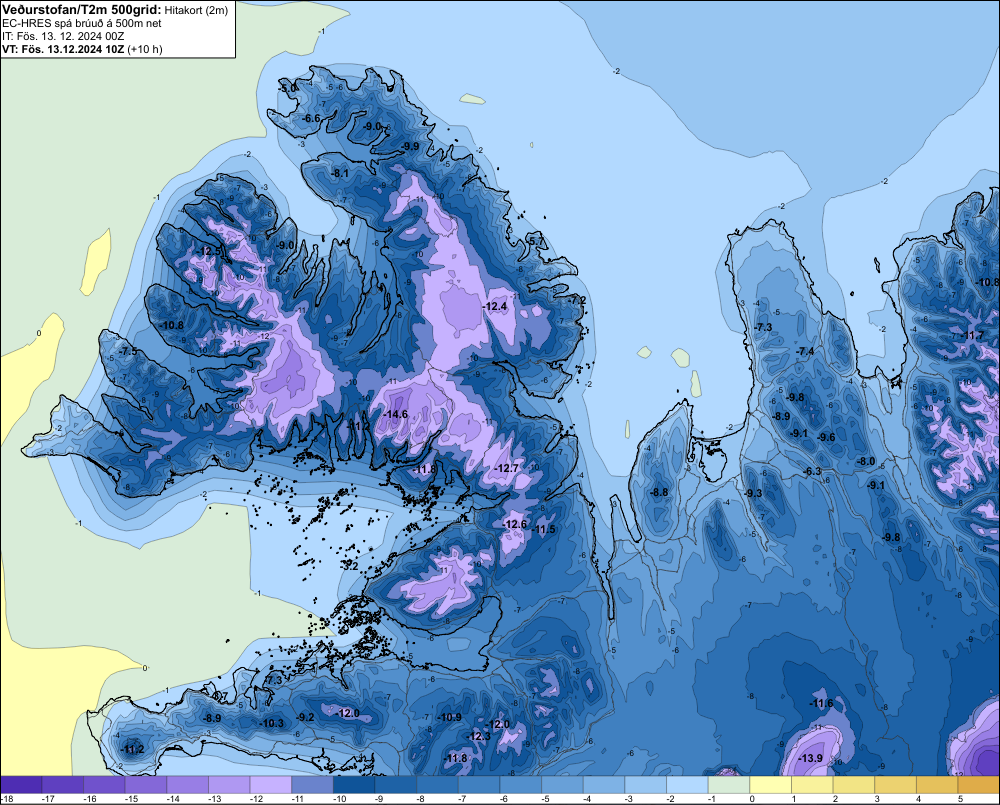Click the -13.9 temperature value on the map

coord(811,758)
